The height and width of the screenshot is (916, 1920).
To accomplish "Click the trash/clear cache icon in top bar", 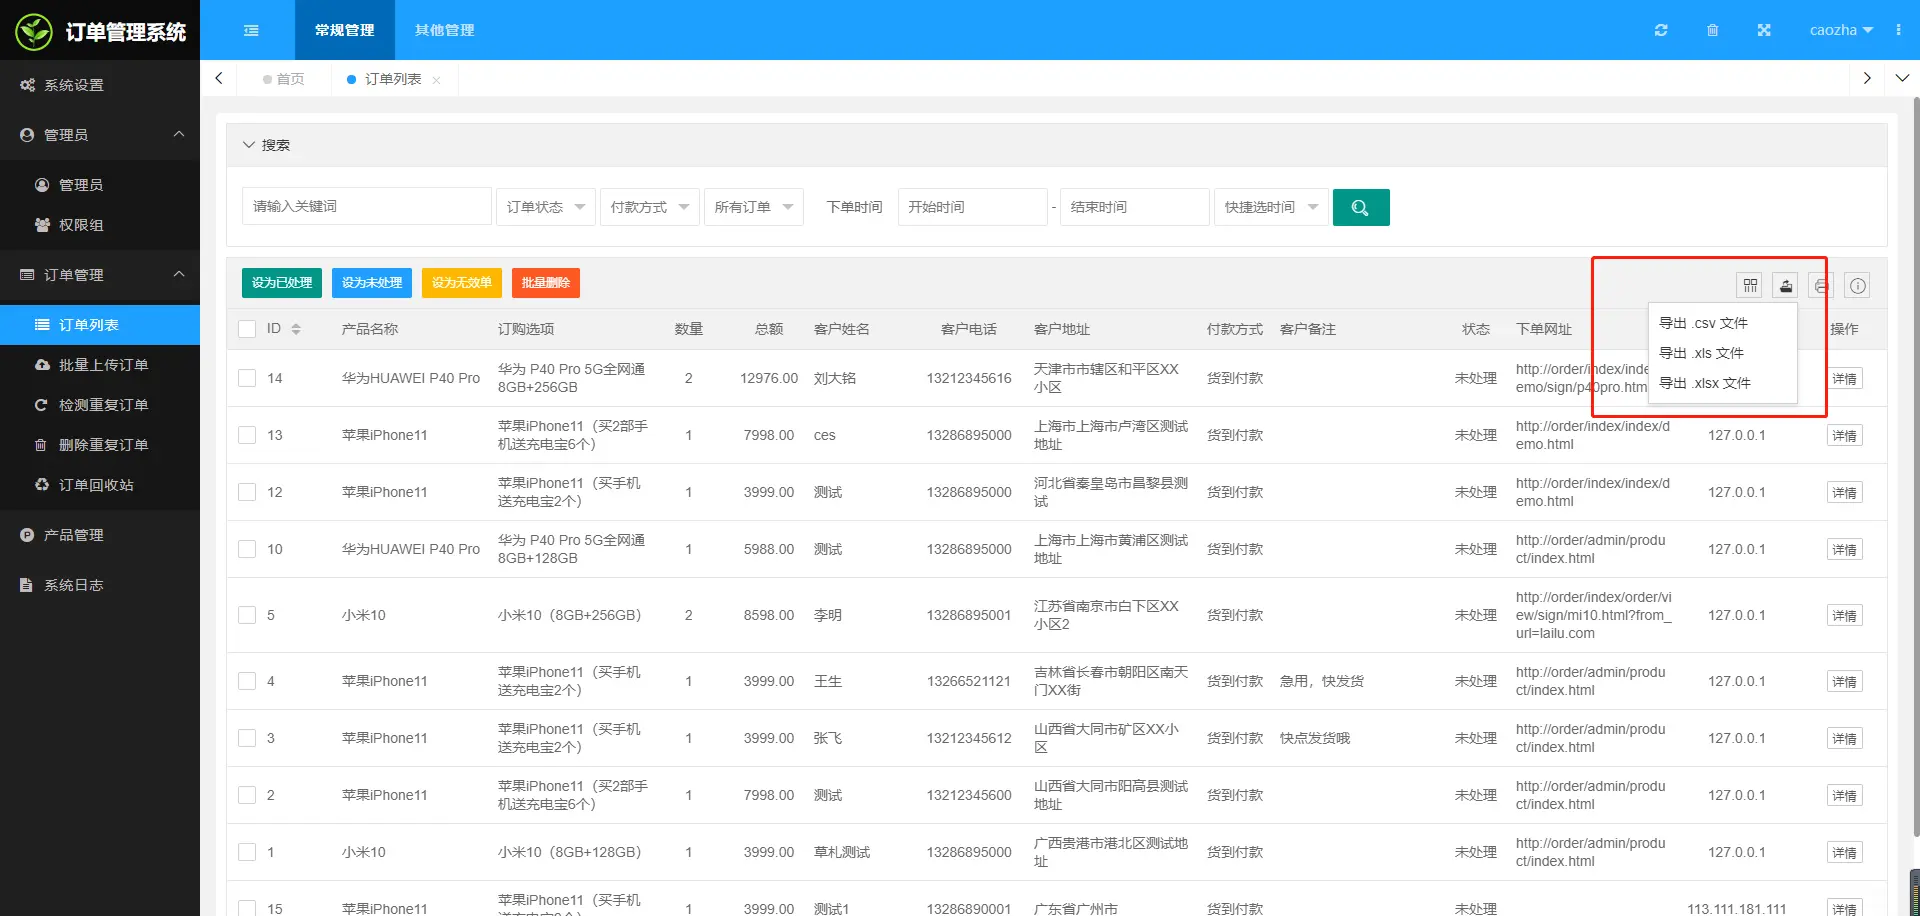I will [1713, 30].
